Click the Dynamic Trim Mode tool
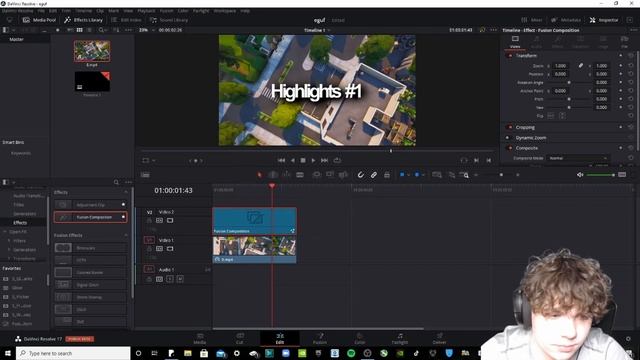 287,175
